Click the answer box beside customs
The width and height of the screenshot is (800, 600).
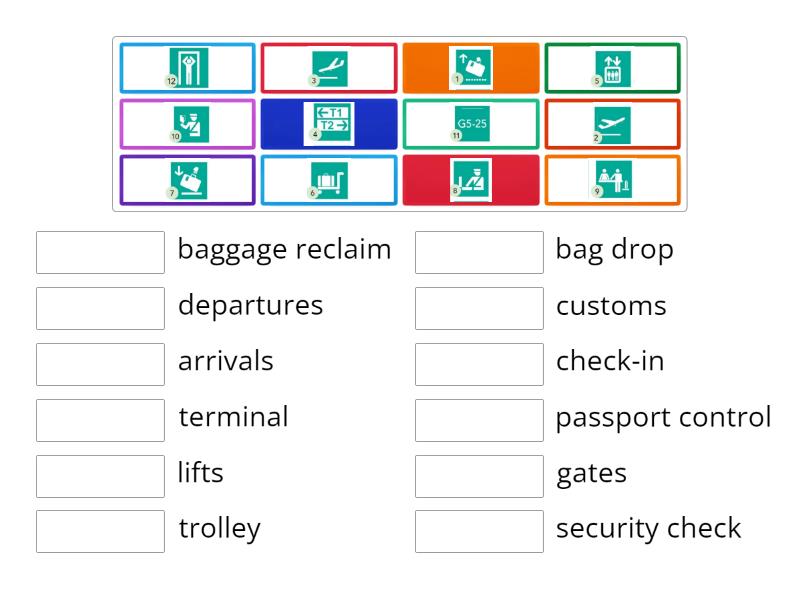(x=478, y=308)
